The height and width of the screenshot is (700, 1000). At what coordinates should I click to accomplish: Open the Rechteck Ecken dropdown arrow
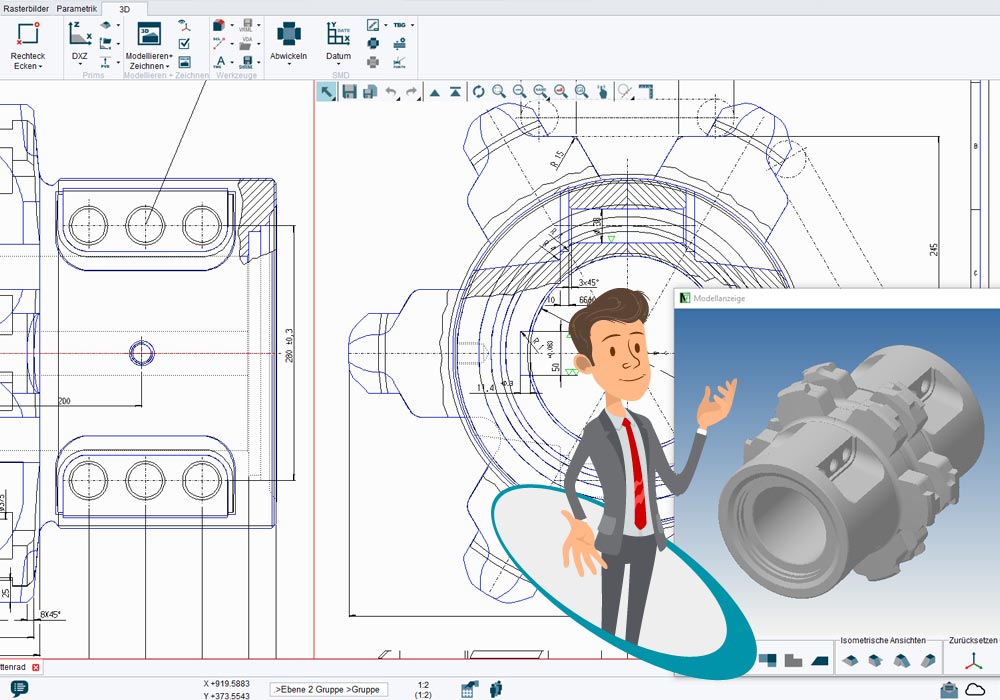[x=40, y=66]
